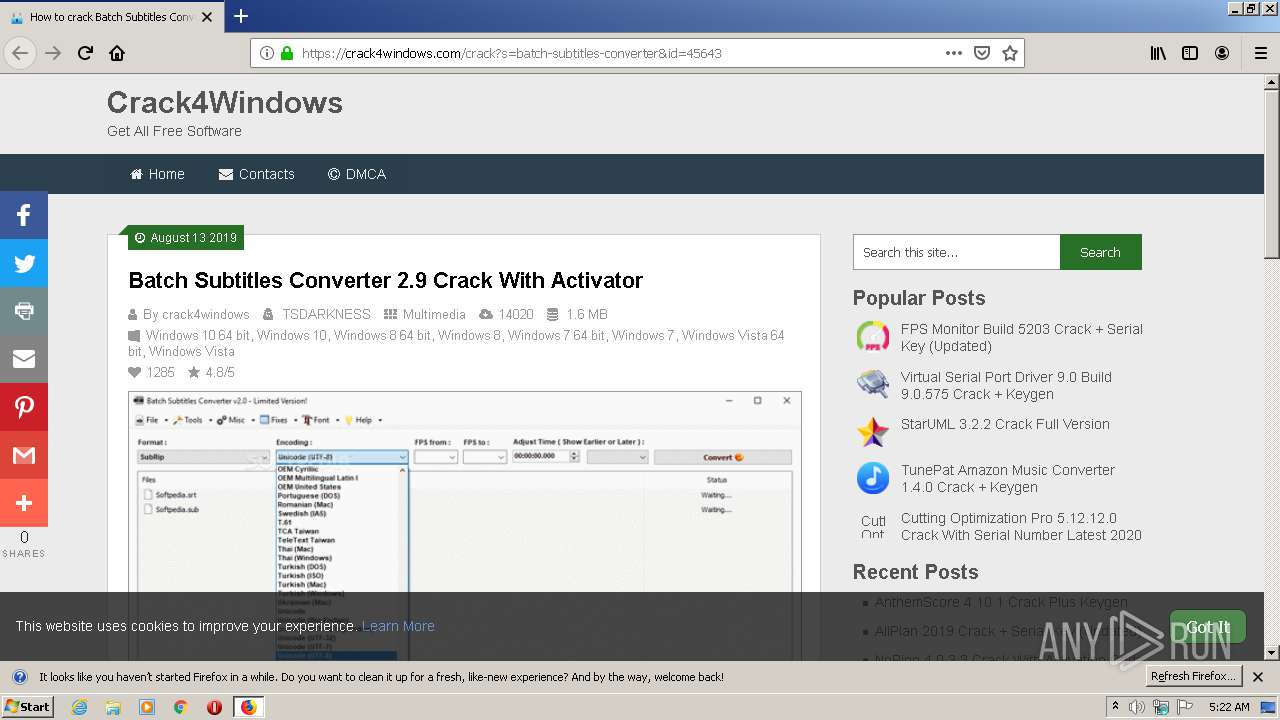Open the Library bookmarks icon

pyautogui.click(x=1158, y=53)
